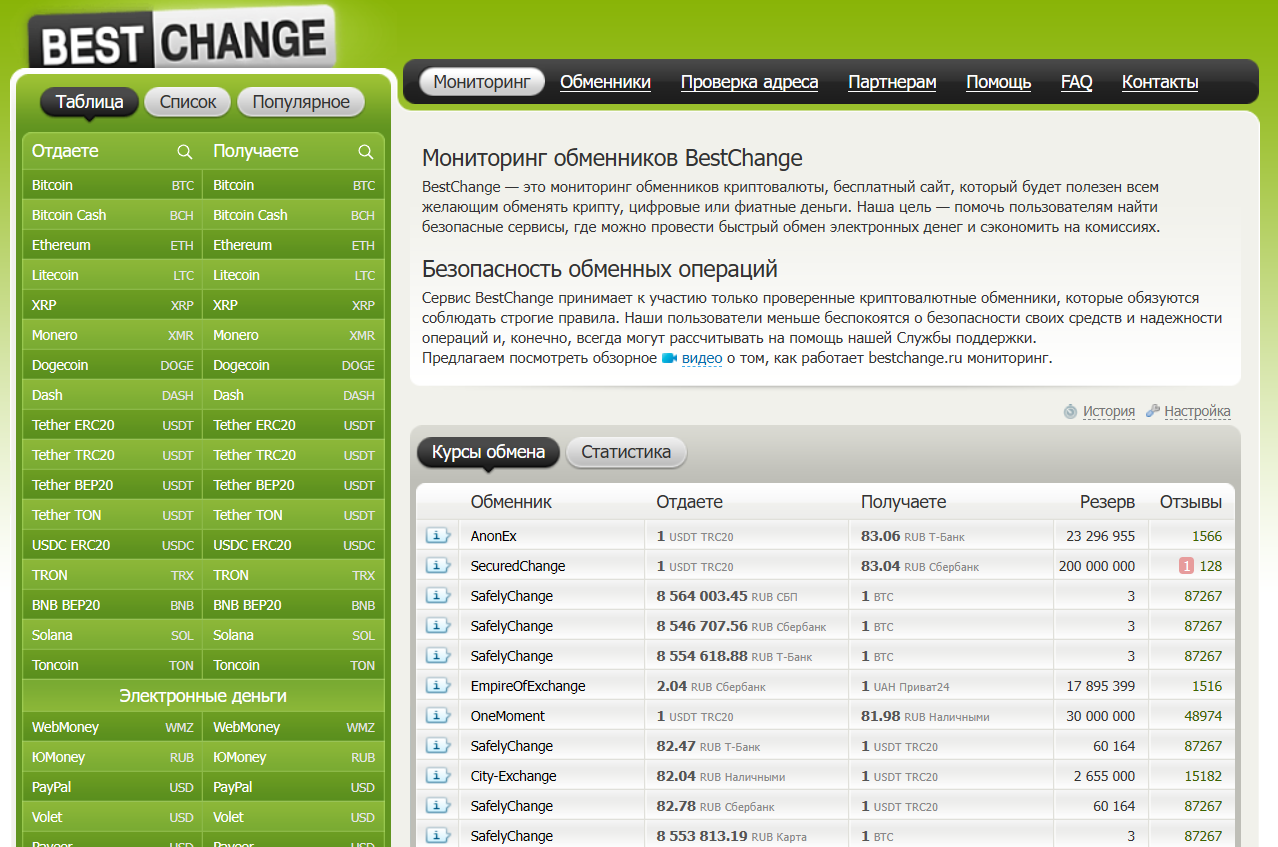
Task: Open the info icon for SecuredChange row
Action: (438, 566)
